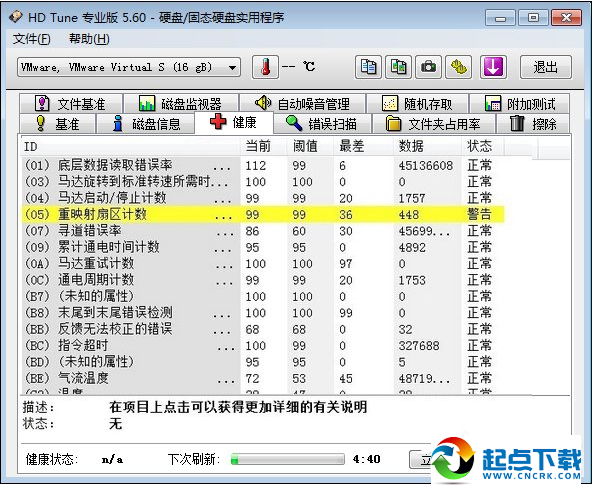Open the 帮助(H) menu
592x485 pixels.
[x=89, y=39]
